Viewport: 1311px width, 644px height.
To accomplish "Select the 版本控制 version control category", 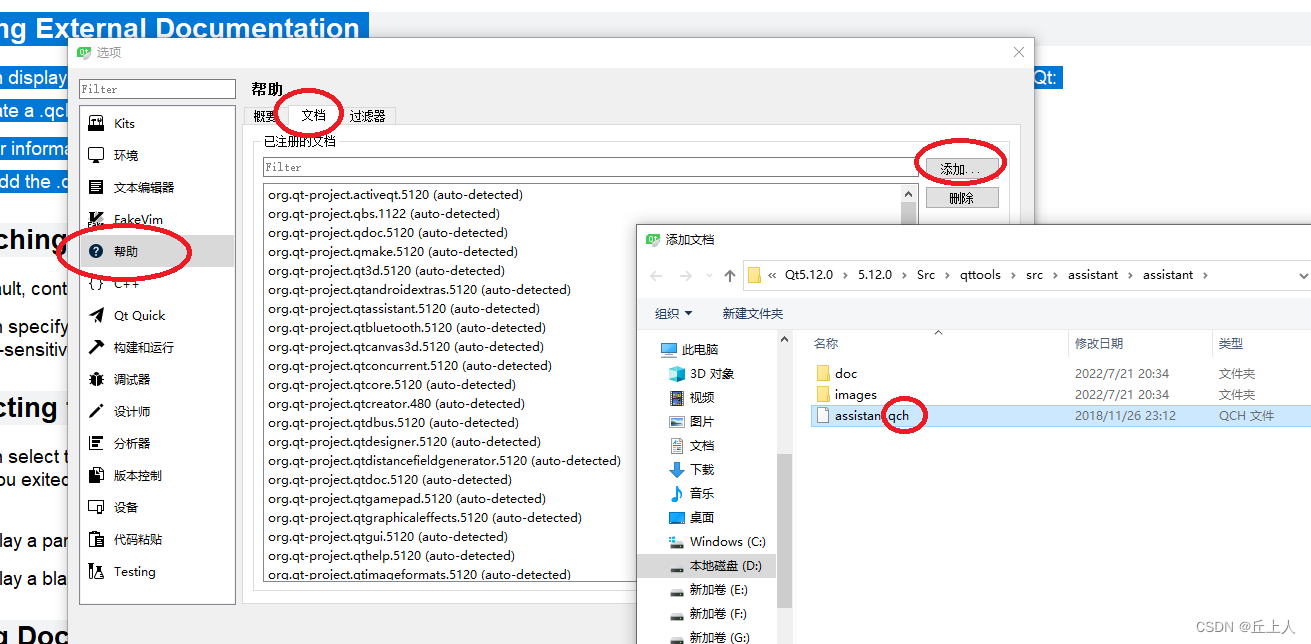I will (157, 475).
